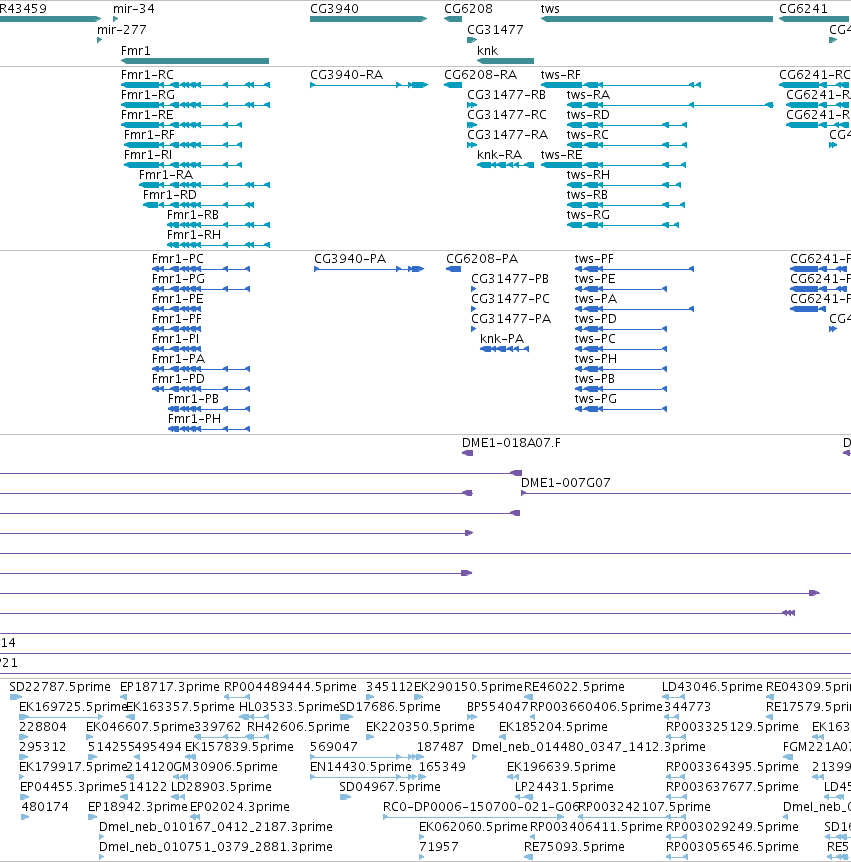Viewport: 851px width, 862px height.
Task: Select the Dmel_neb_010751_0379_2881.3prime label
Action: point(215,847)
